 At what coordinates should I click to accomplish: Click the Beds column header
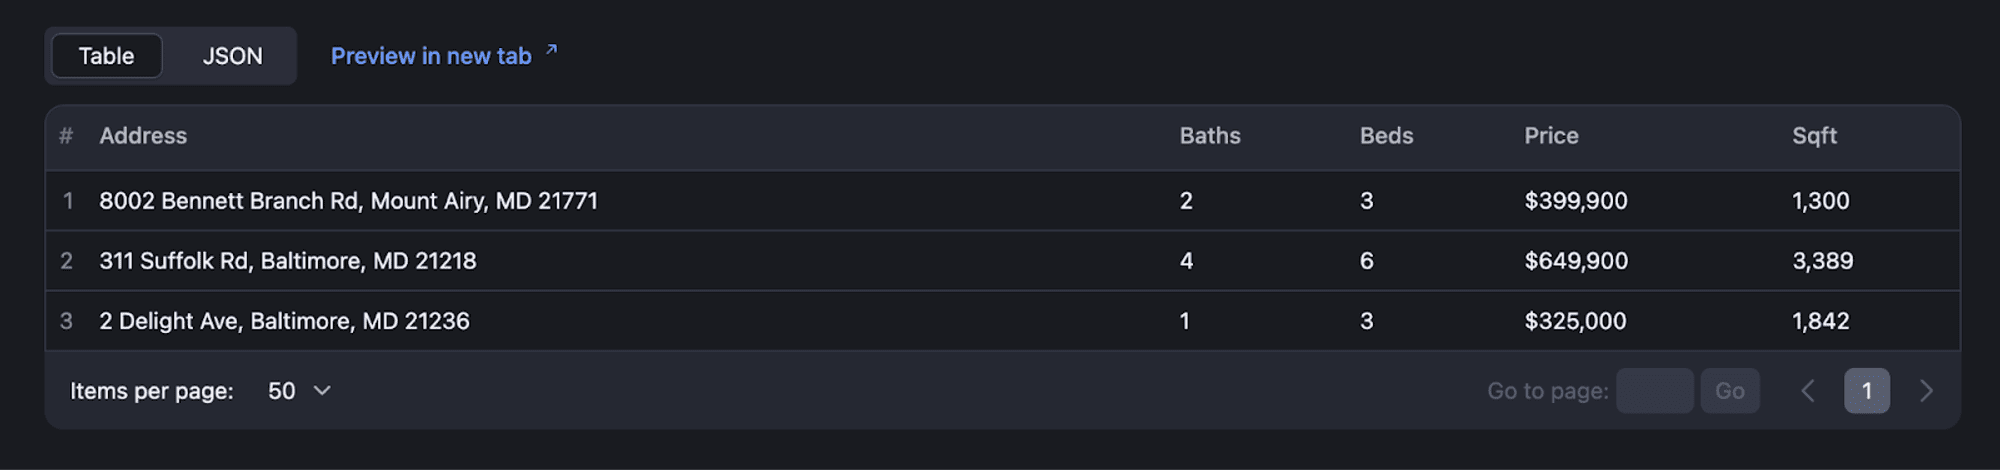tap(1386, 136)
